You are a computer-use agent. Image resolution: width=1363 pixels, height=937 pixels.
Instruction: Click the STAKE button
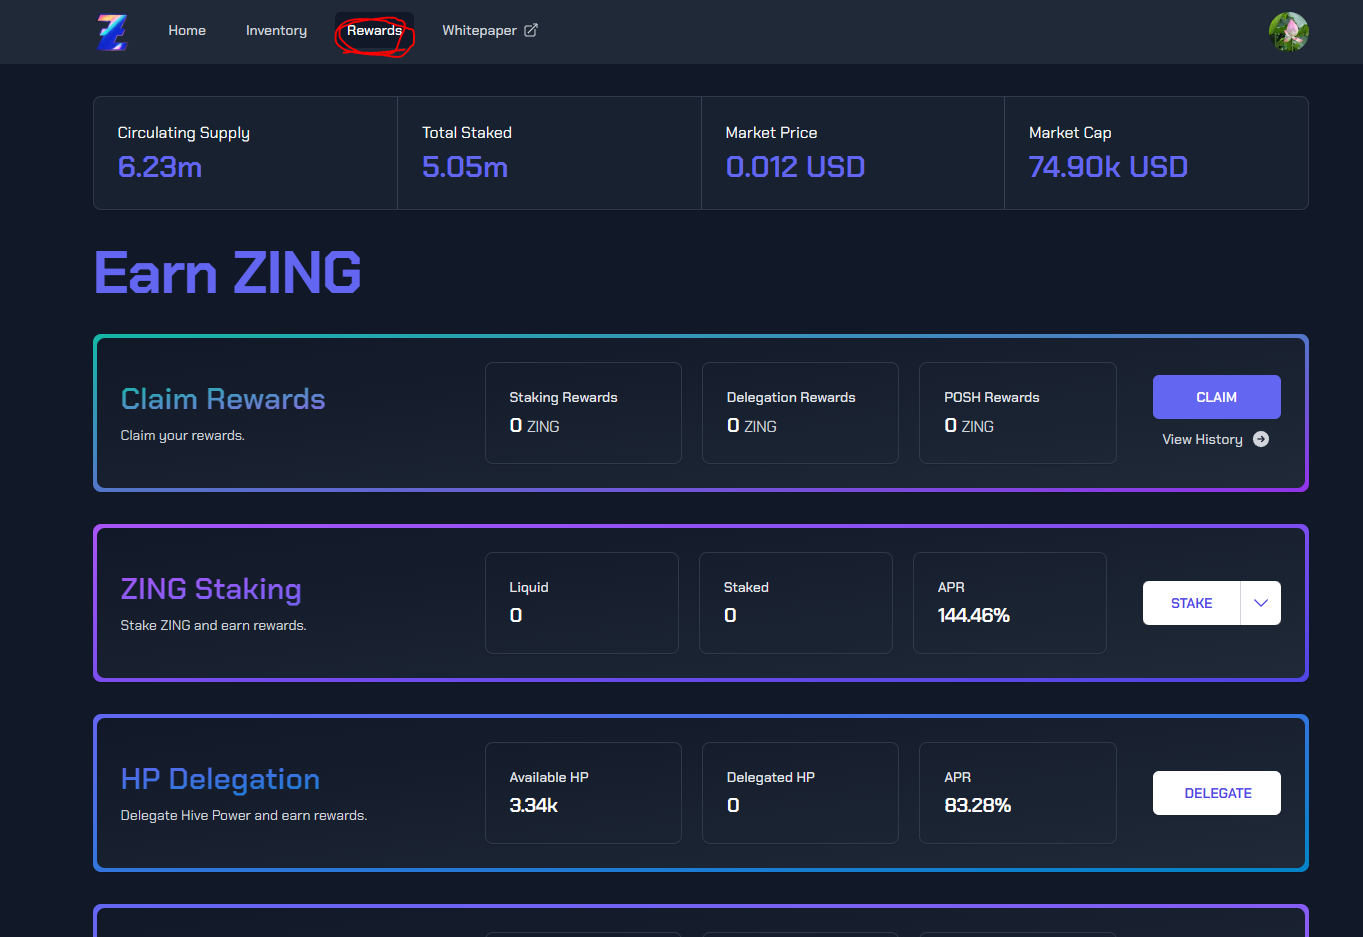(x=1191, y=603)
